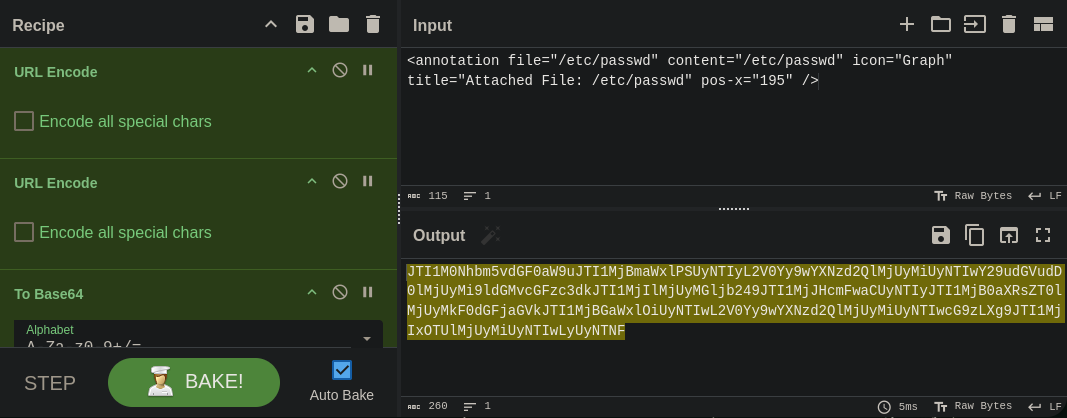
Task: Clear the recipe with trash icon
Action: click(373, 25)
